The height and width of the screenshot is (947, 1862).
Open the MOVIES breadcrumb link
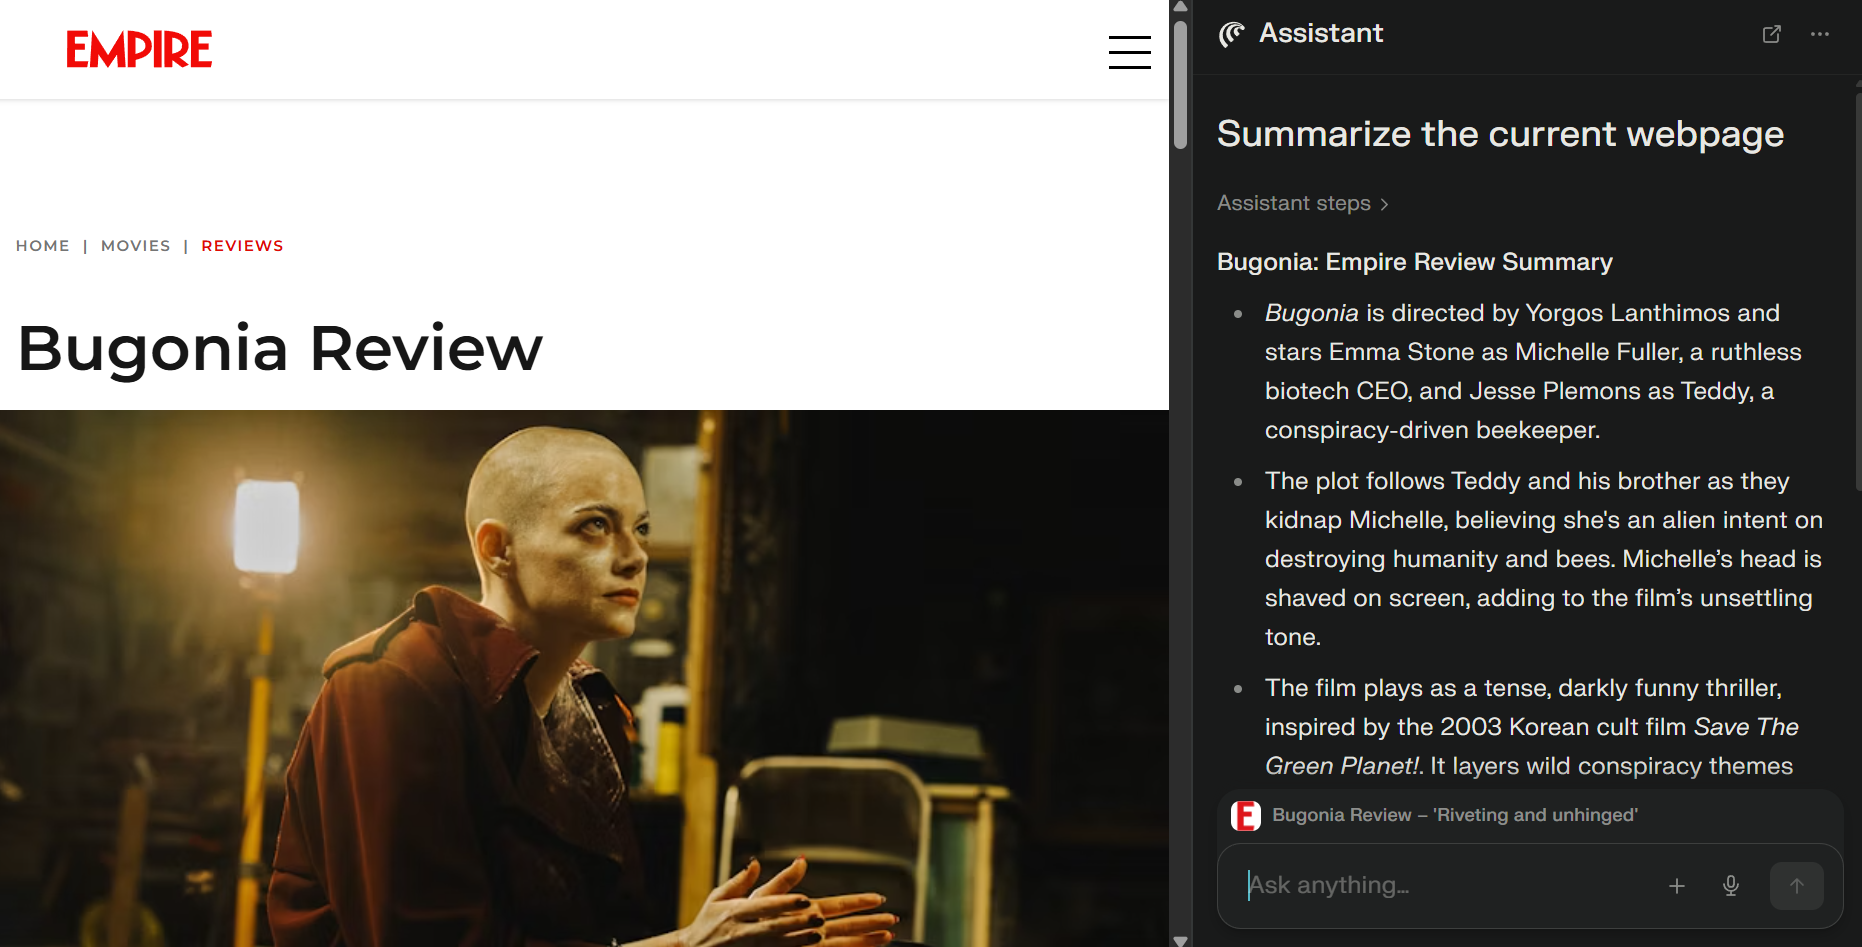pos(136,246)
